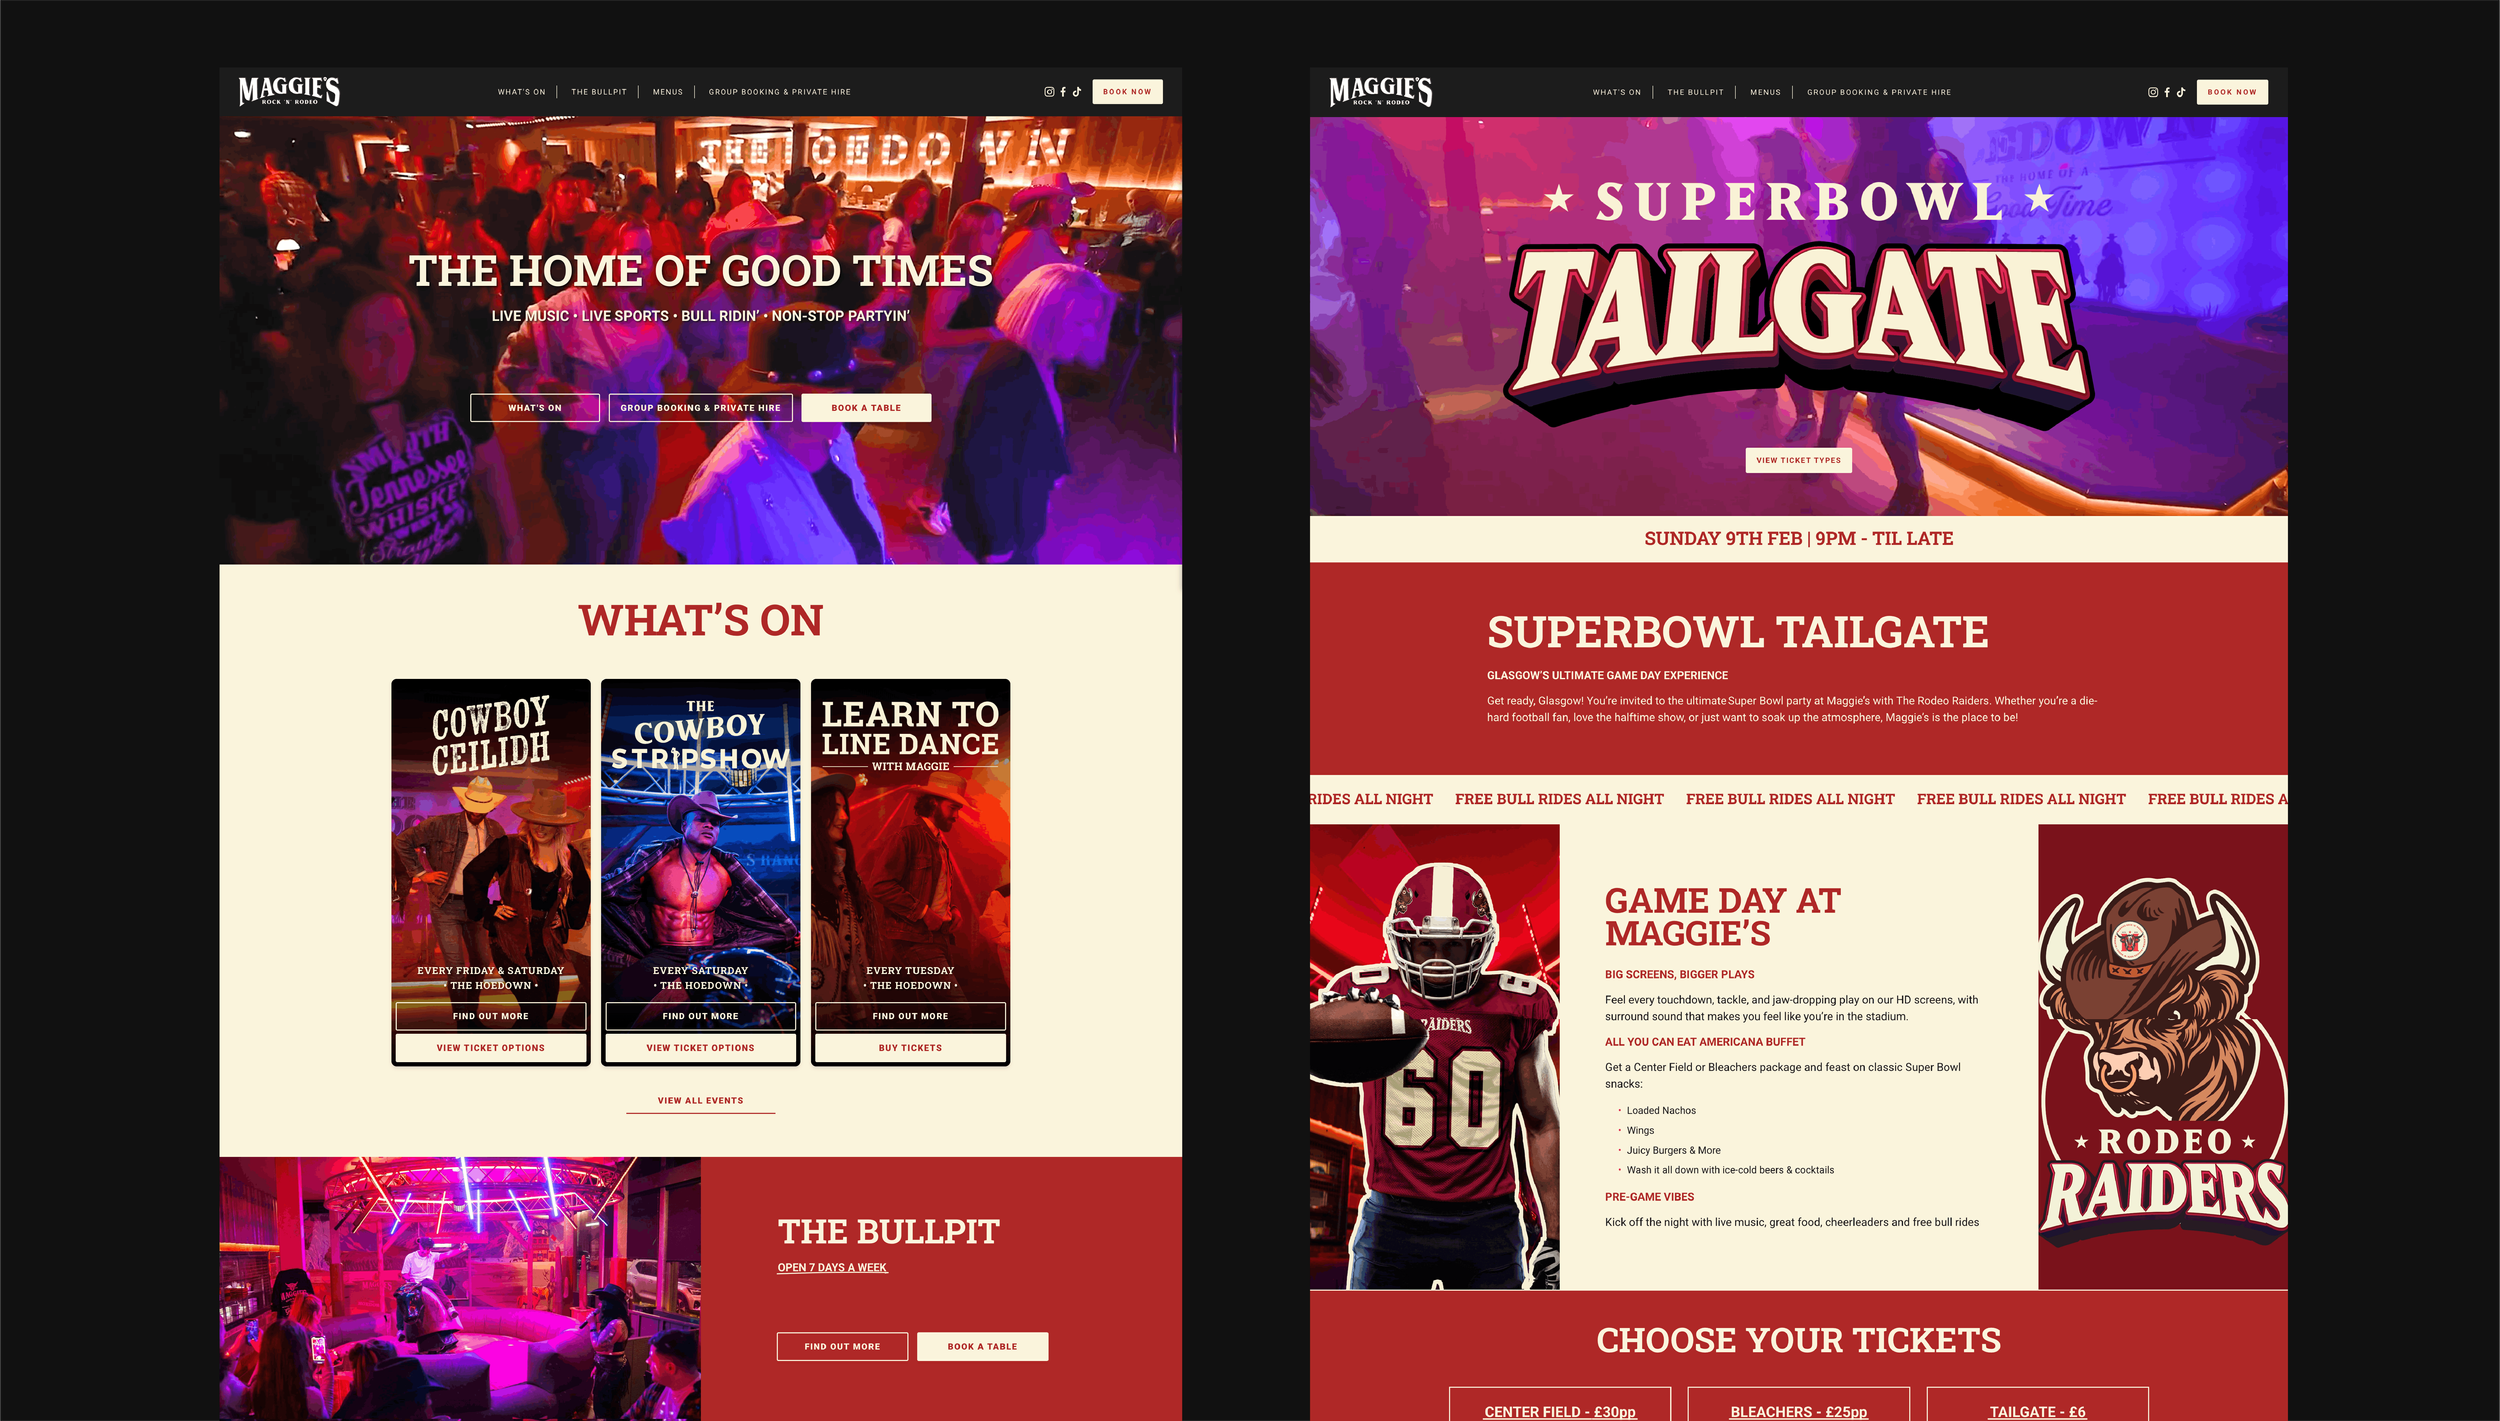Open Instagram icon in right page header
Image resolution: width=2500 pixels, height=1421 pixels.
click(x=2153, y=92)
